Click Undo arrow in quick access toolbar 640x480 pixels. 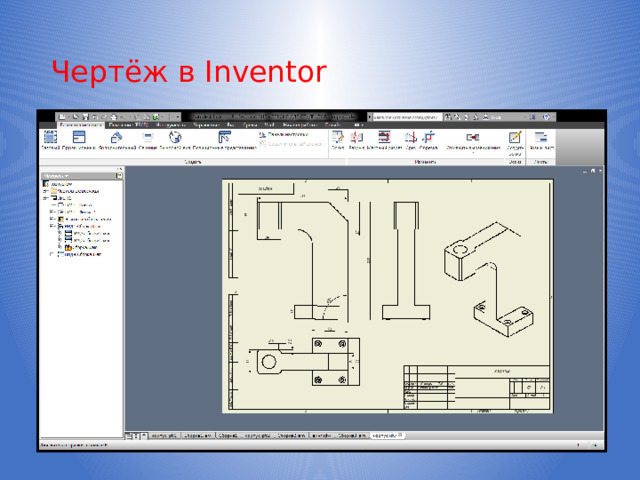(95, 117)
